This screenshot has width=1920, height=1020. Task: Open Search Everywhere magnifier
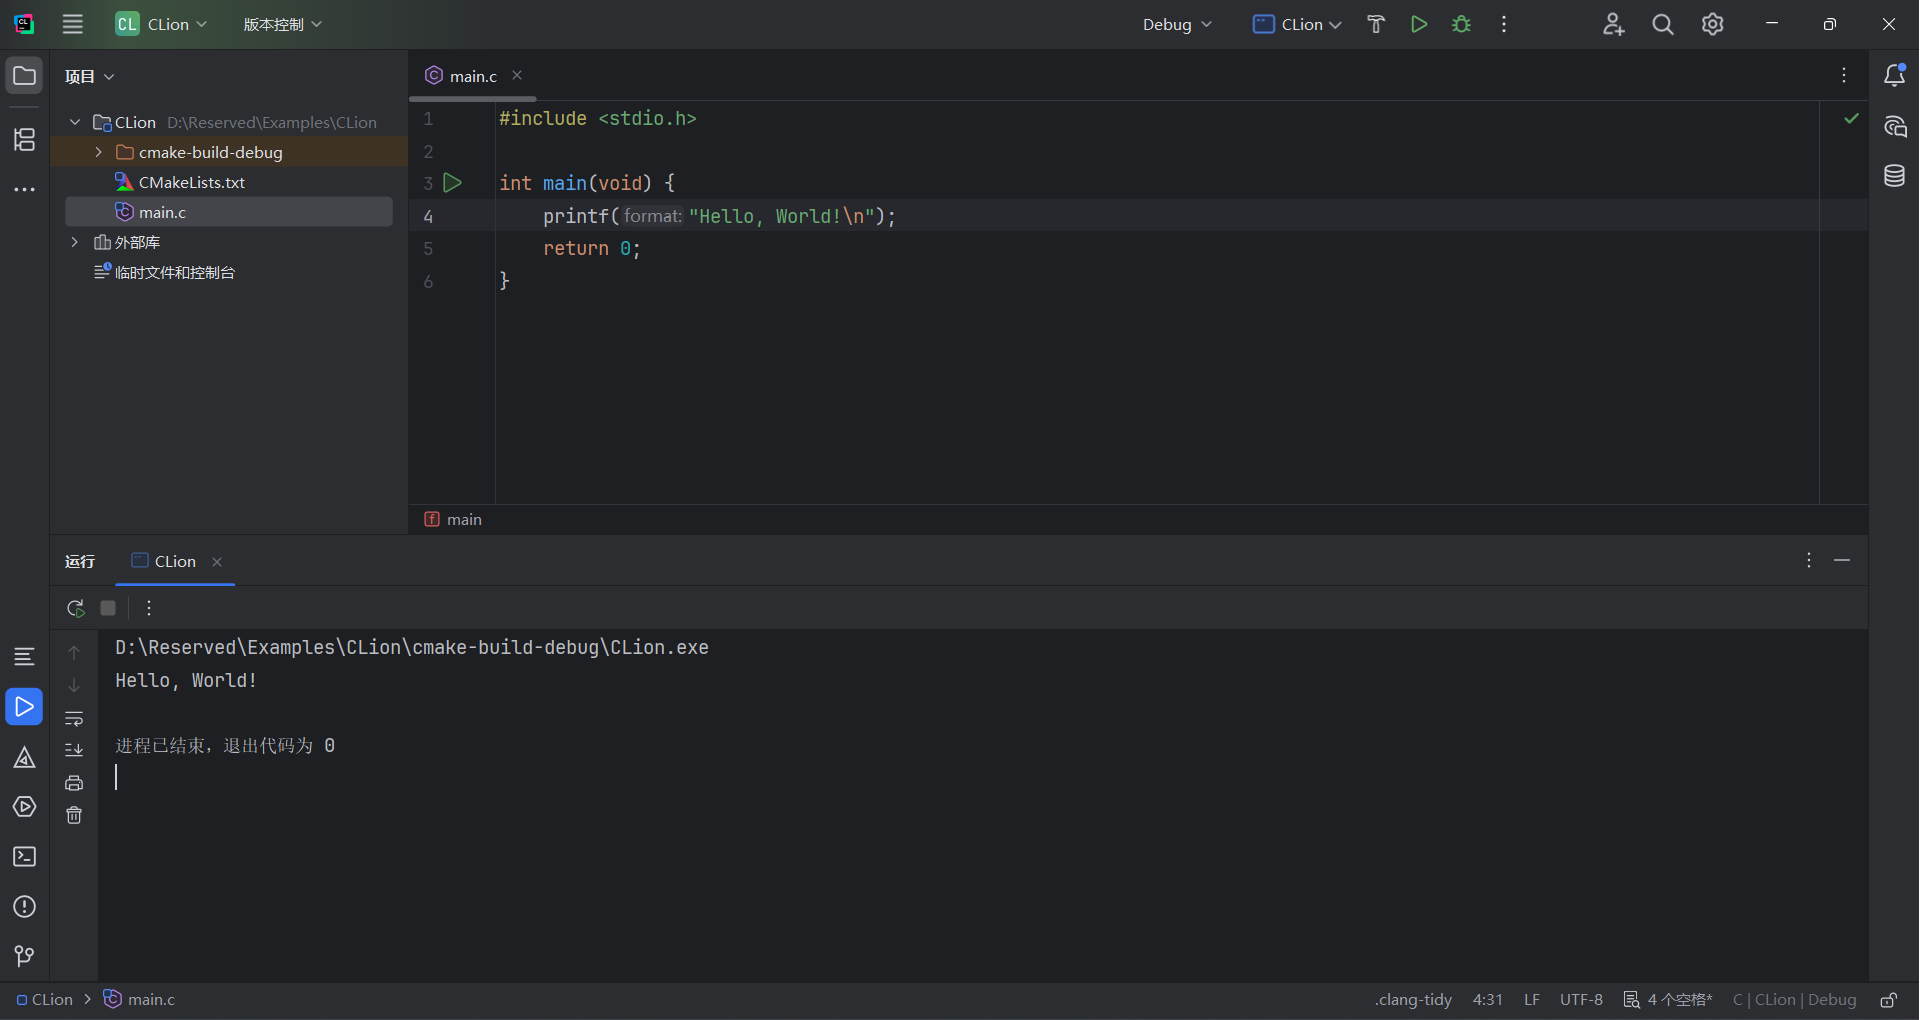(1663, 24)
